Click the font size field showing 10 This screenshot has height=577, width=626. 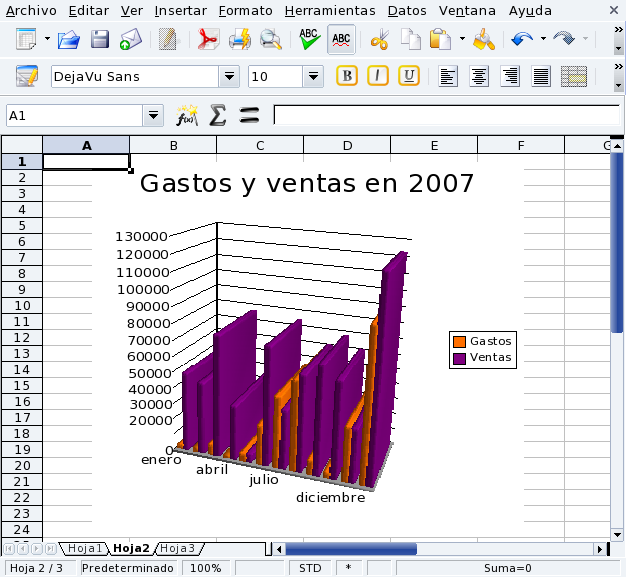point(275,76)
